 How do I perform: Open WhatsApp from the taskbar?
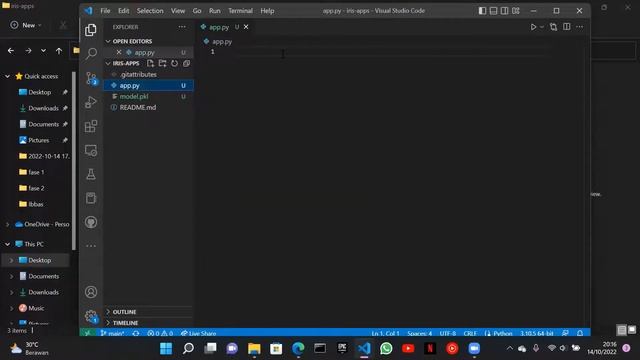(x=386, y=349)
